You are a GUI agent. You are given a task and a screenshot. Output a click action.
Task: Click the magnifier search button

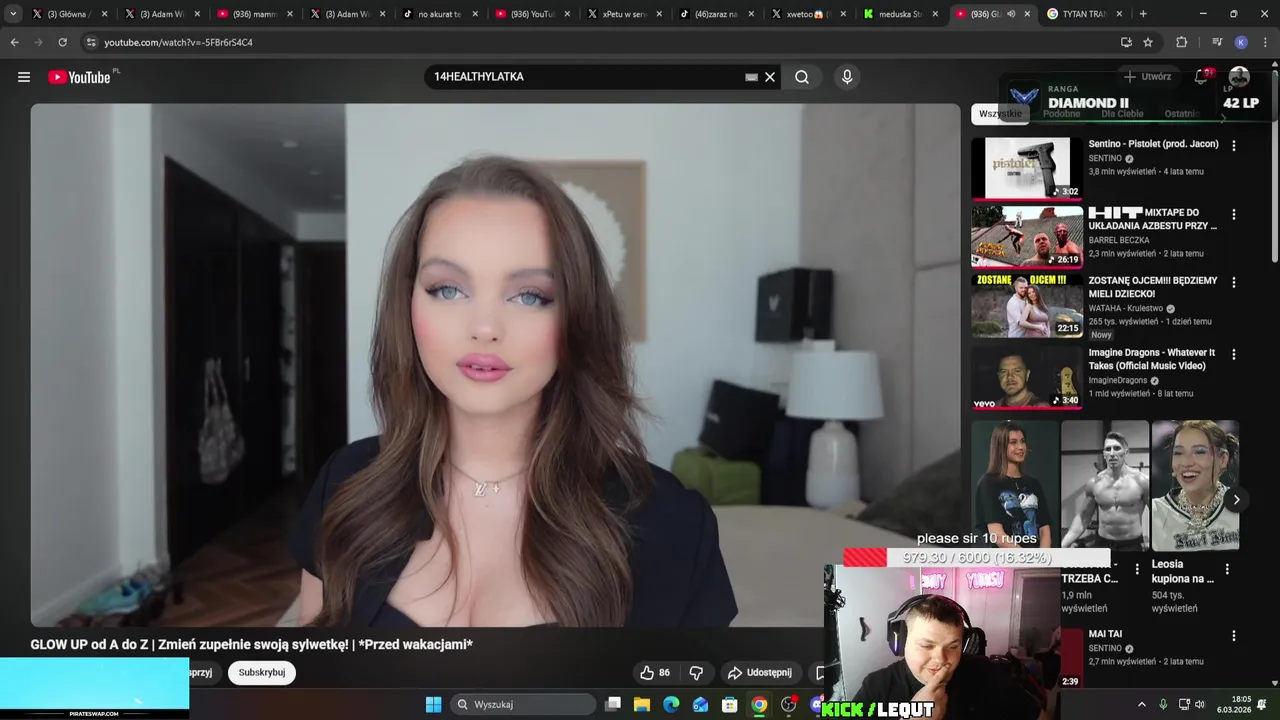(x=802, y=77)
